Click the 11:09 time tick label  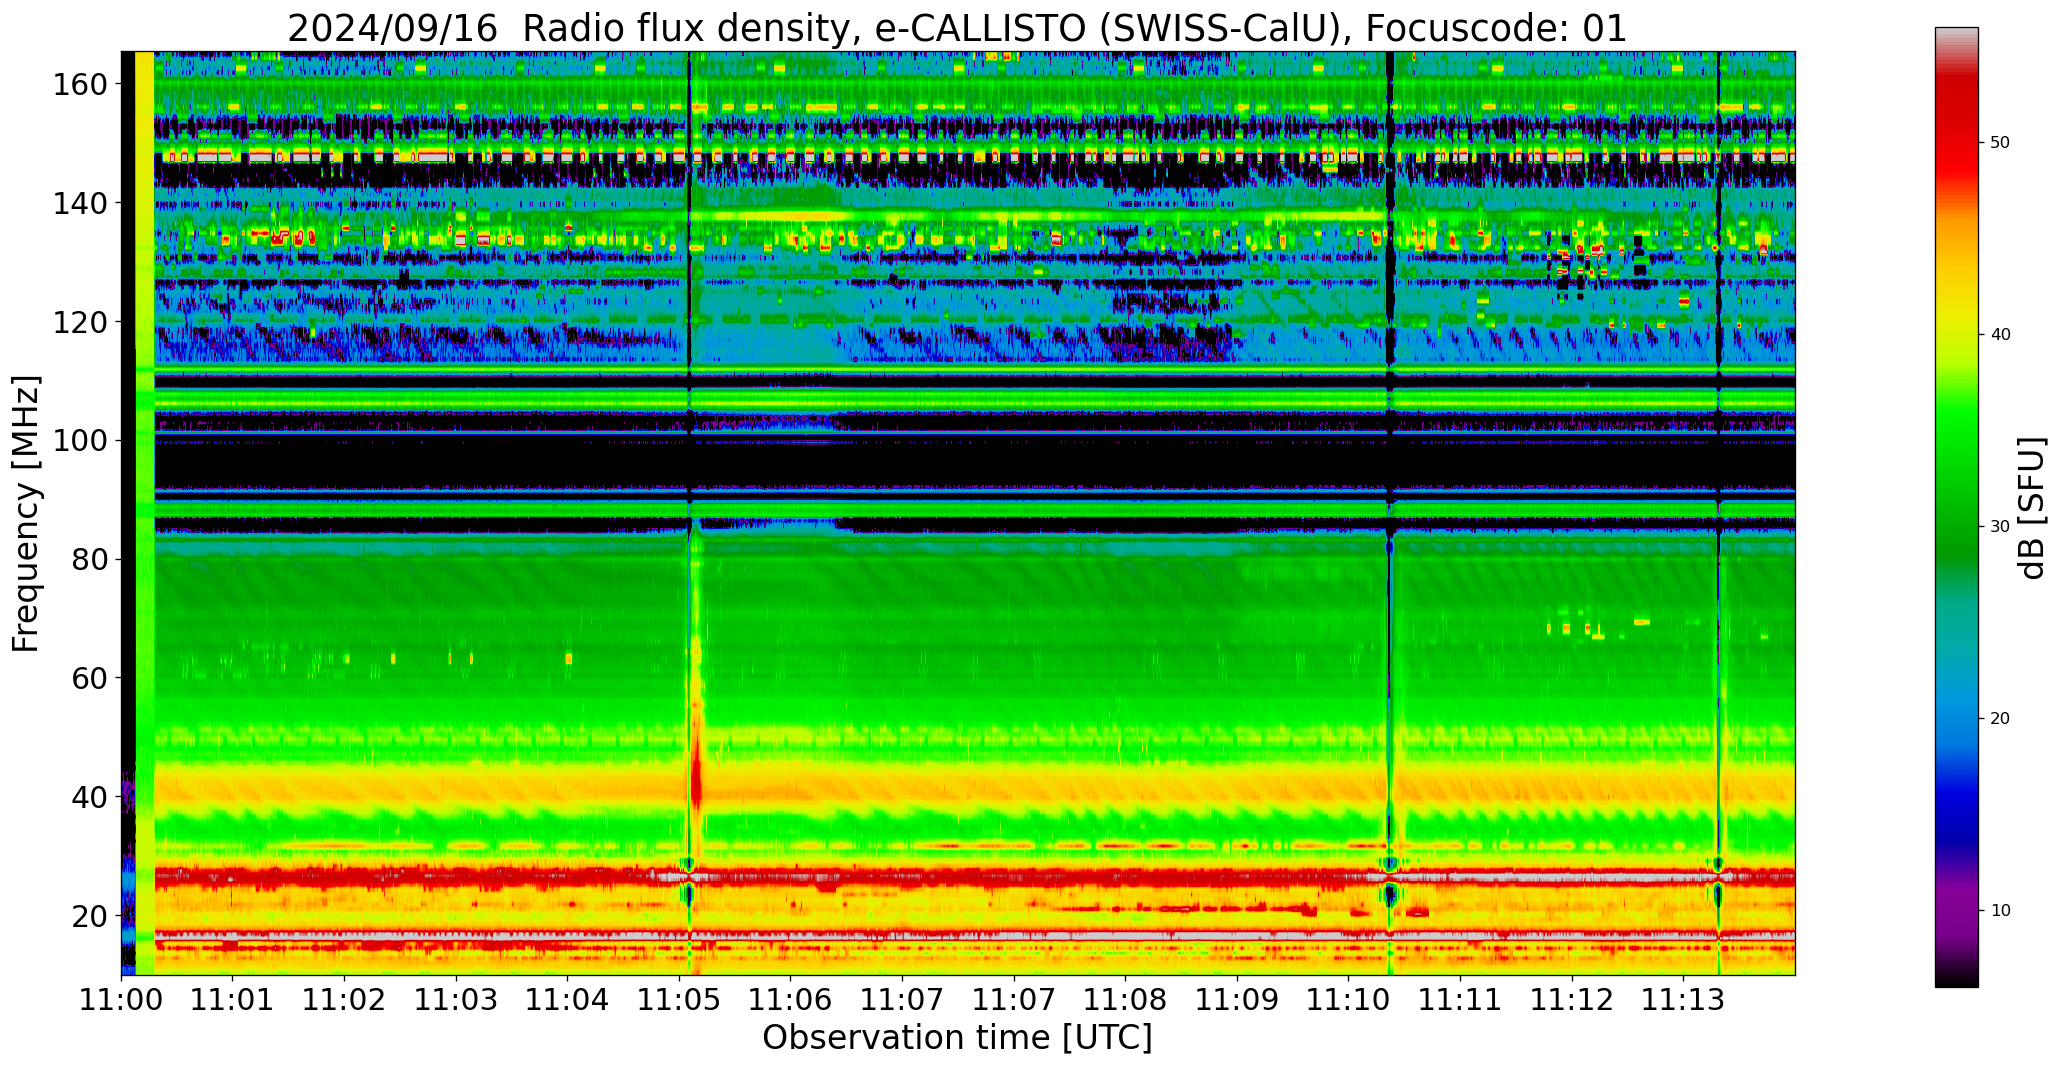pyautogui.click(x=1237, y=999)
